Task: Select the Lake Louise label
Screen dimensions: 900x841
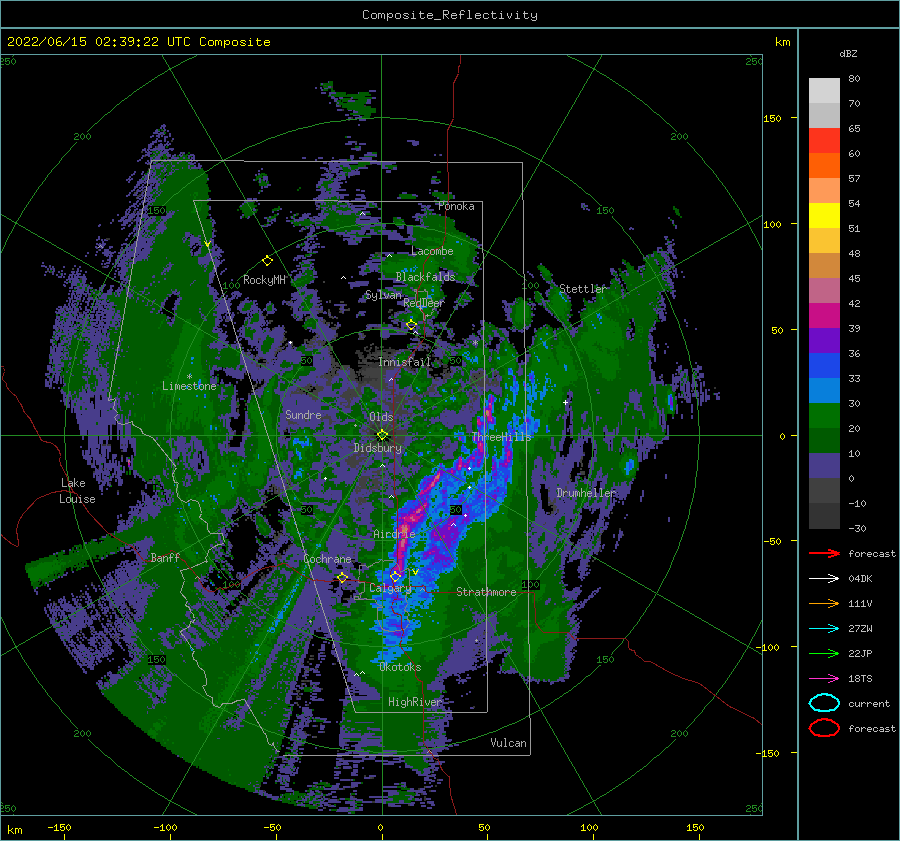Action: click(x=77, y=491)
